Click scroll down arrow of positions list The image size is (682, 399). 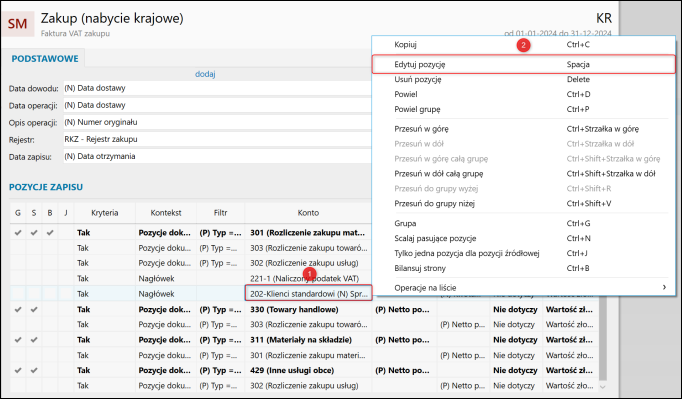602,386
